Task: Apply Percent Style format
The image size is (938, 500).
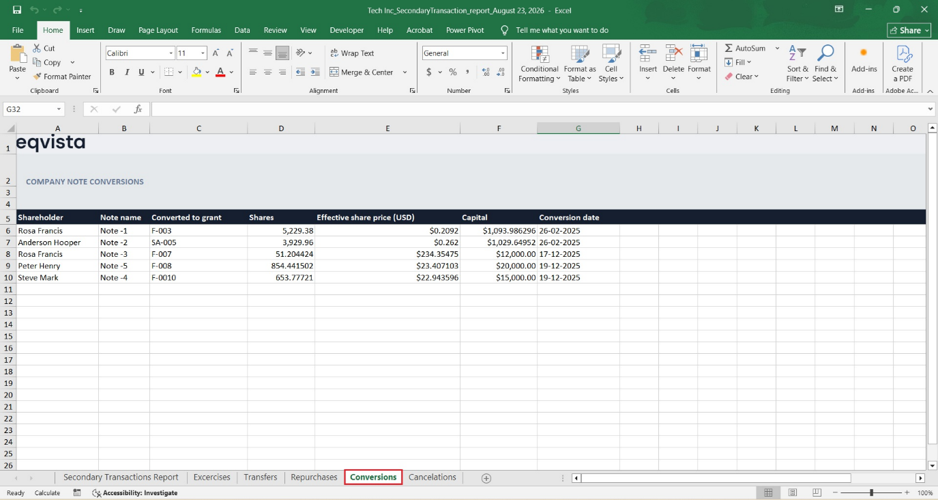Action: (x=453, y=72)
